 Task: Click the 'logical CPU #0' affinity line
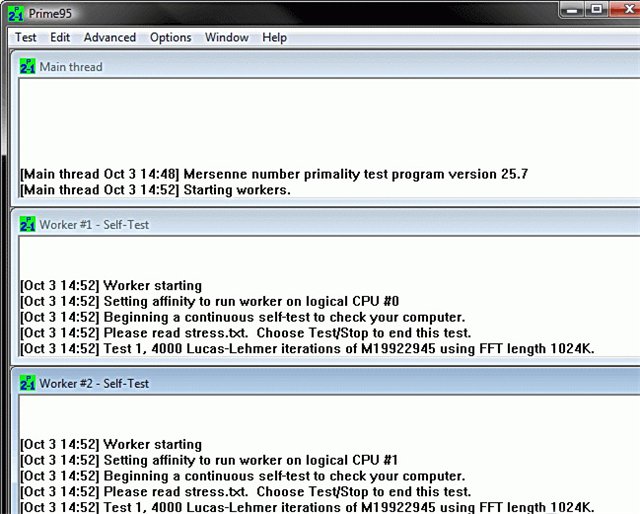[209, 301]
